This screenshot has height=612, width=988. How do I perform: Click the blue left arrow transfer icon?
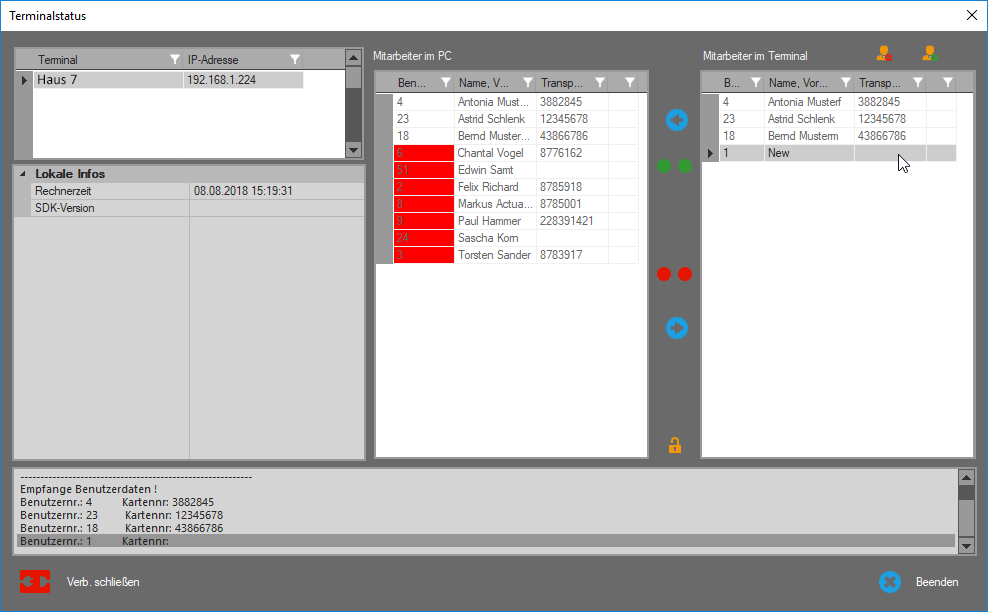click(677, 120)
